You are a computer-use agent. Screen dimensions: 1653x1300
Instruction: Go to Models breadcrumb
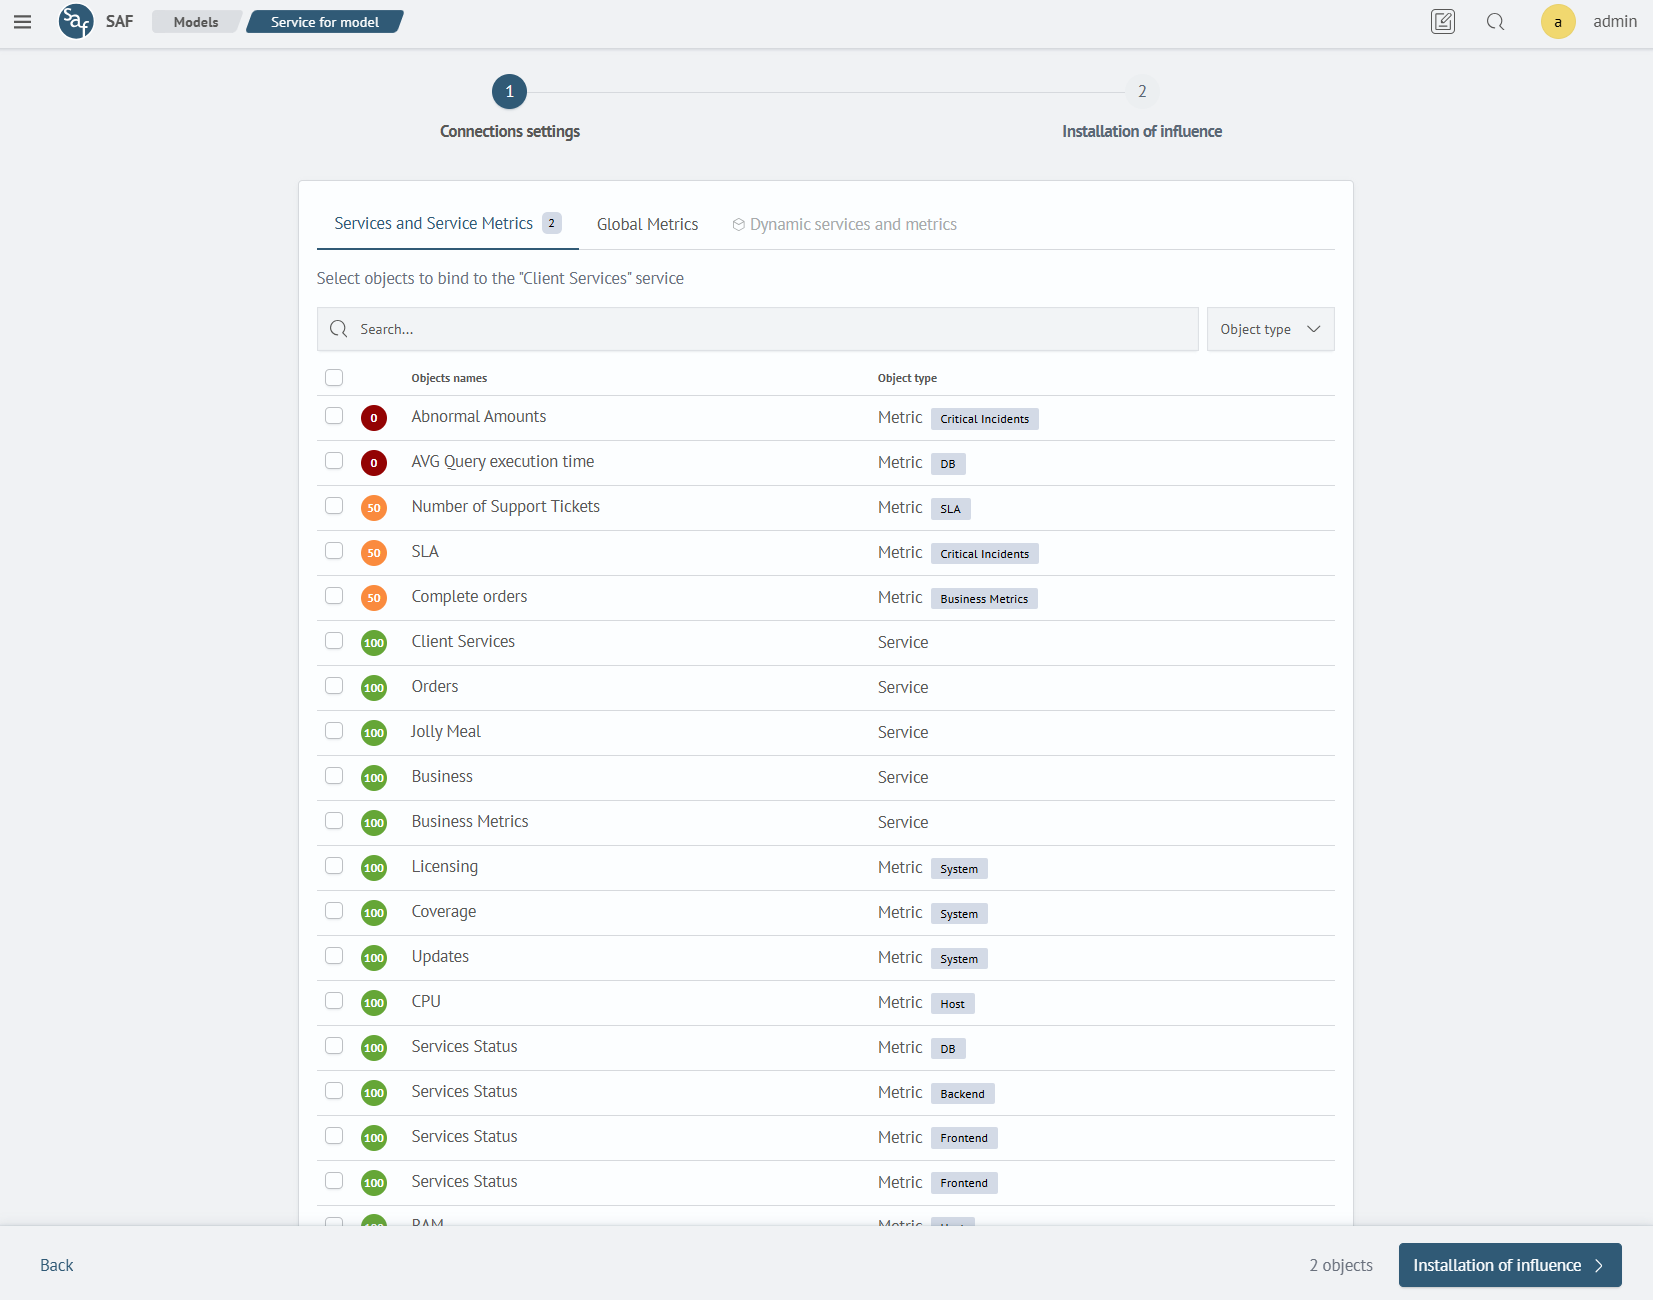(x=196, y=22)
